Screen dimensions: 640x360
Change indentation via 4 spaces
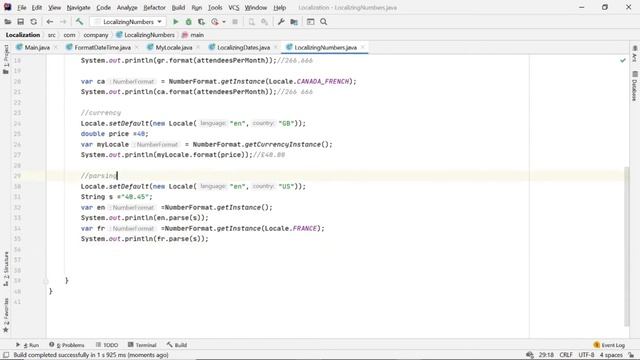[x=611, y=355]
